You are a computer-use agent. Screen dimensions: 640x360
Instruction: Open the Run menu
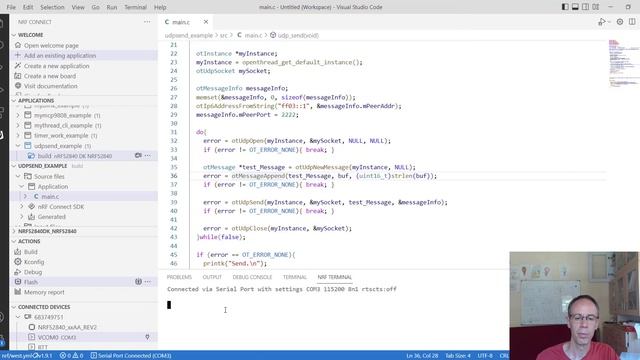(111, 7)
